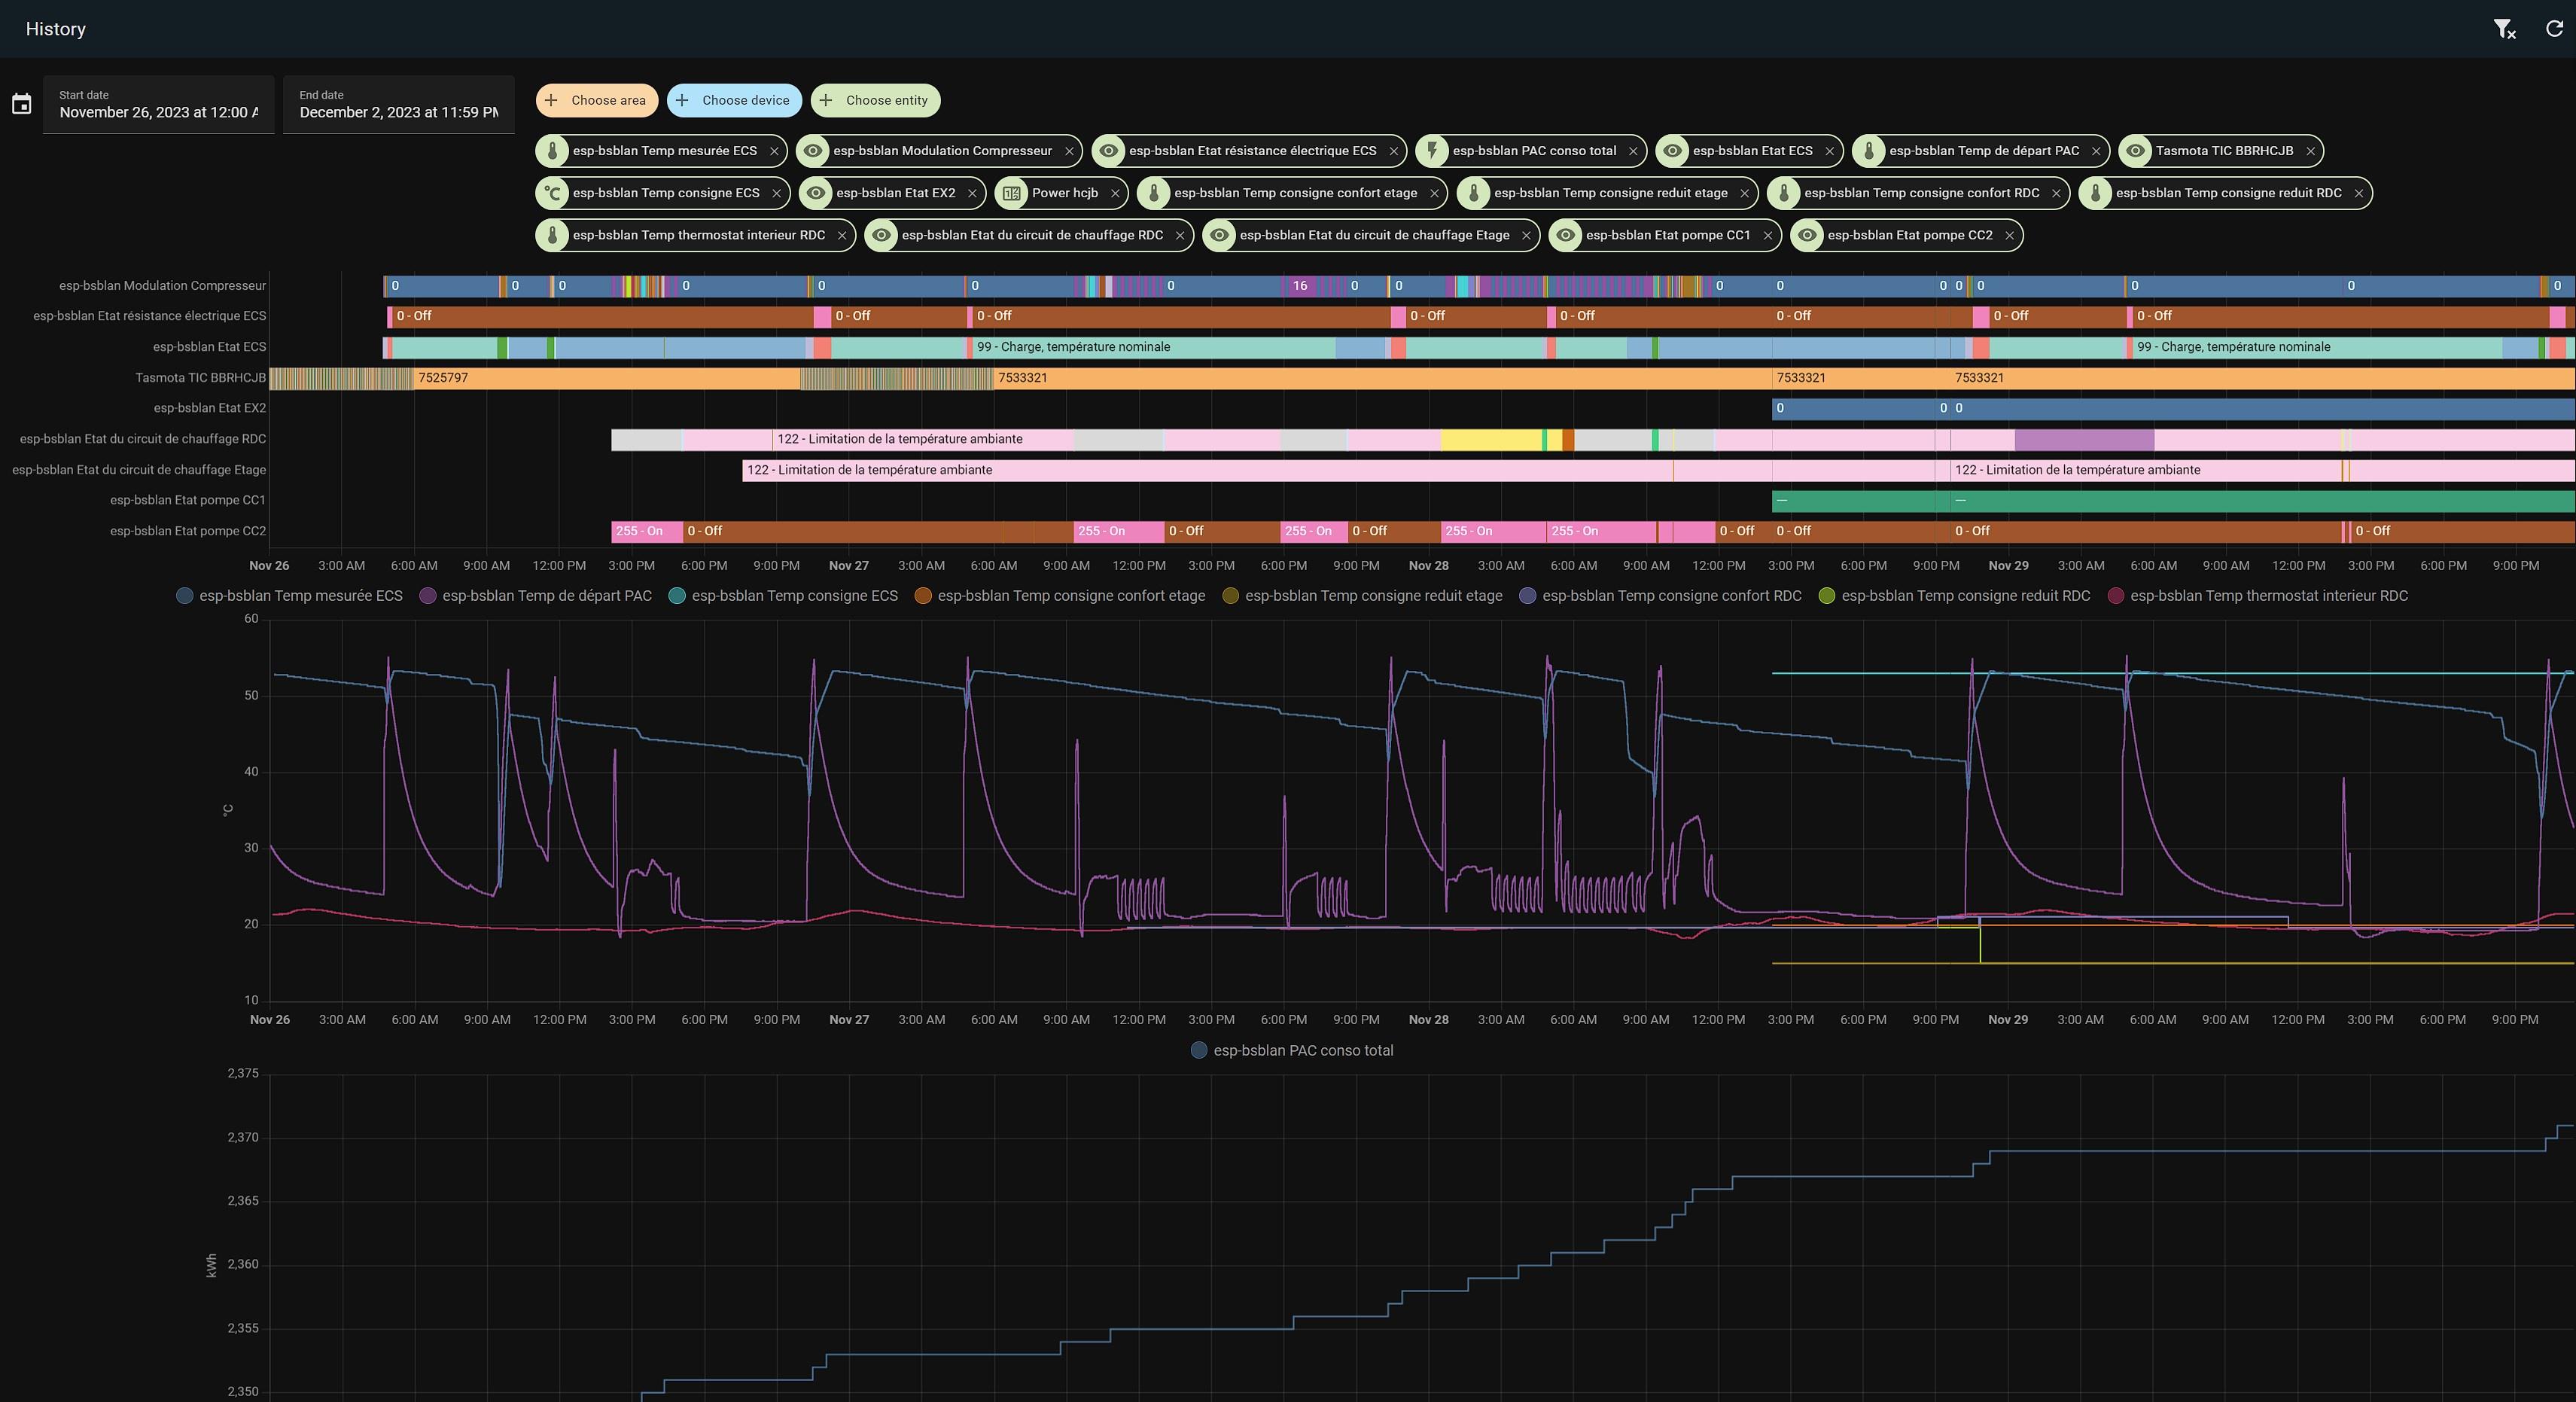This screenshot has height=1402, width=2576.
Task: Click the 'Tasmota TIC BBRHCJB' timeline row label
Action: pos(201,378)
